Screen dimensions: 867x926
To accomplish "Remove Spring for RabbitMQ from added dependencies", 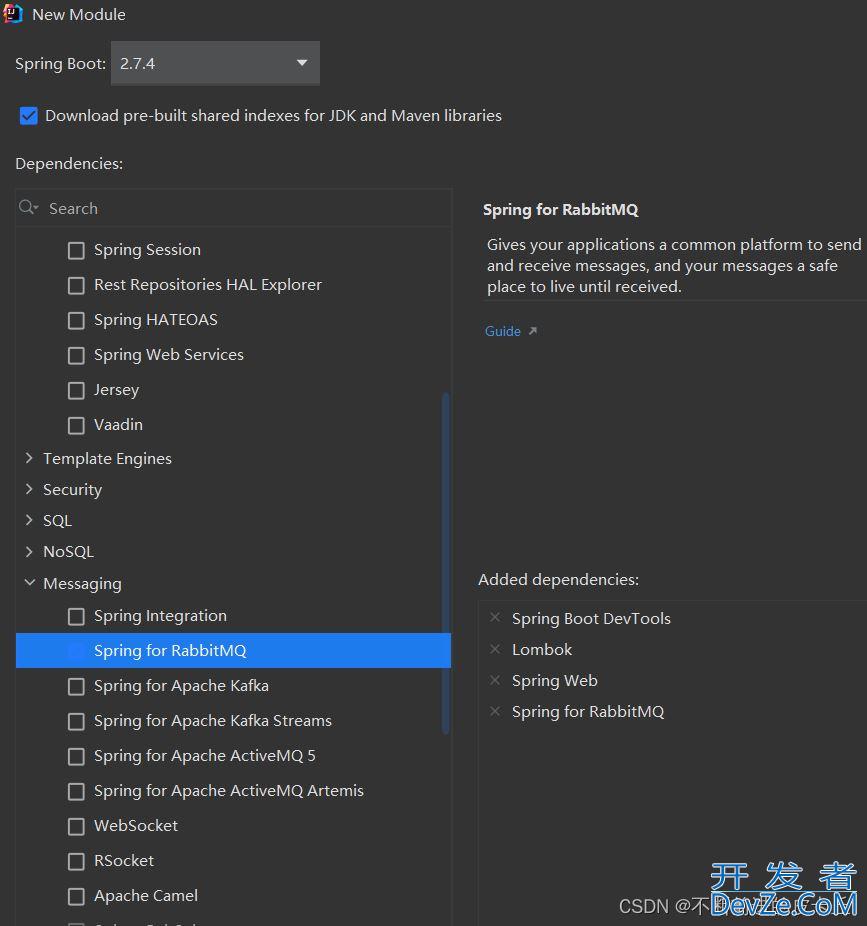I will (x=495, y=711).
